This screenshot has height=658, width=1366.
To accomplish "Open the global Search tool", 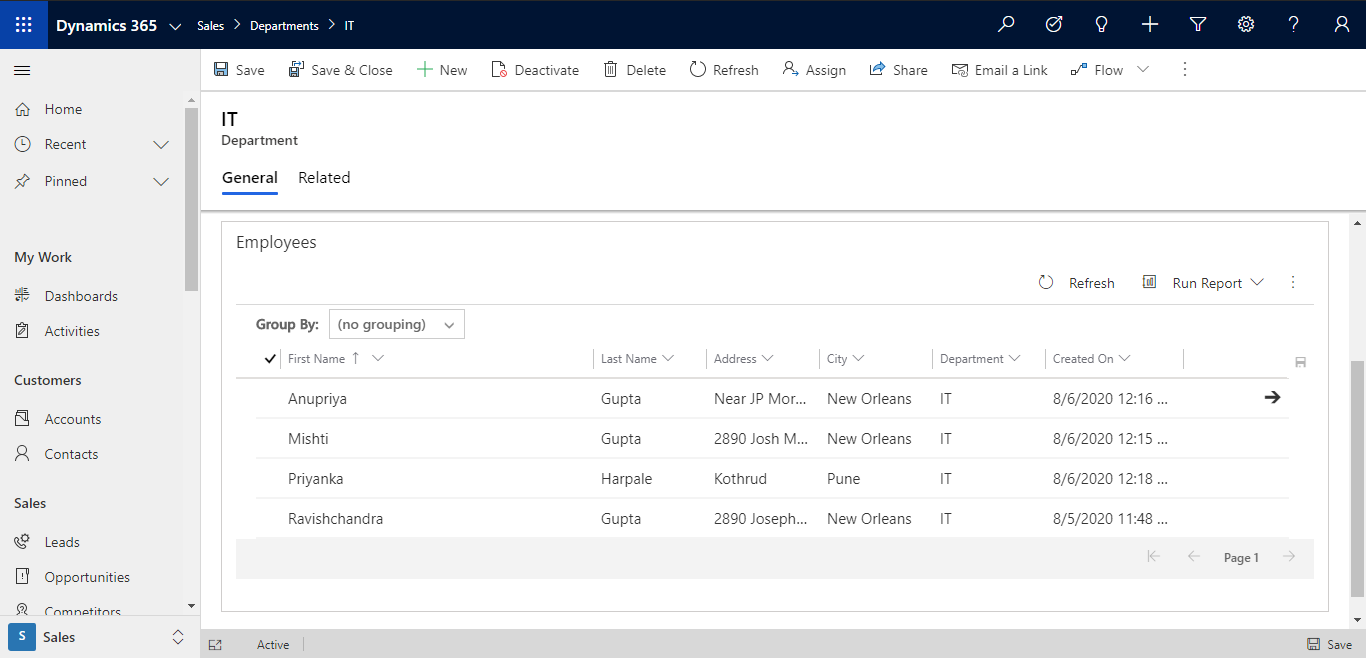I will [1006, 24].
